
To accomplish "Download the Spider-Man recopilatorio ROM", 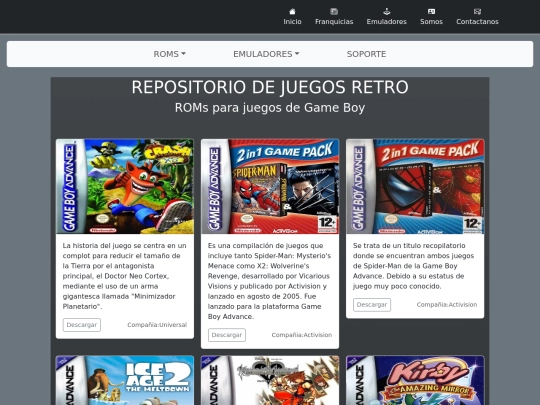I will [x=372, y=304].
